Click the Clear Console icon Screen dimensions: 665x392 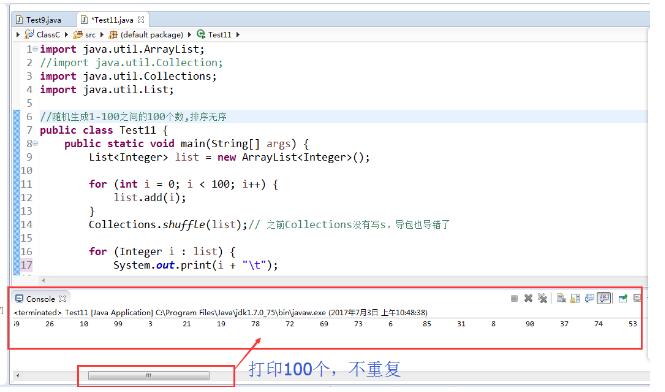pyautogui.click(x=561, y=298)
